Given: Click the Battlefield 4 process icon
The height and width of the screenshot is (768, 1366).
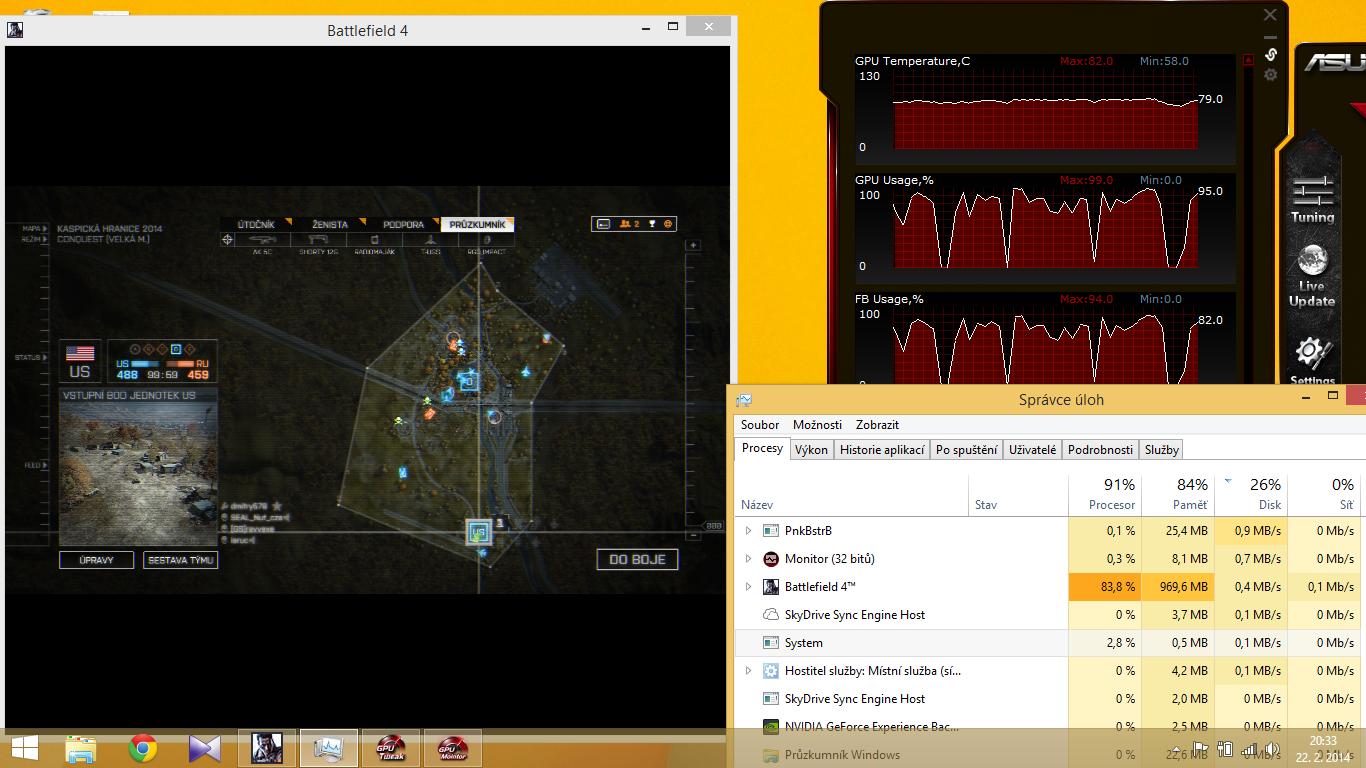Looking at the screenshot, I should tap(771, 587).
